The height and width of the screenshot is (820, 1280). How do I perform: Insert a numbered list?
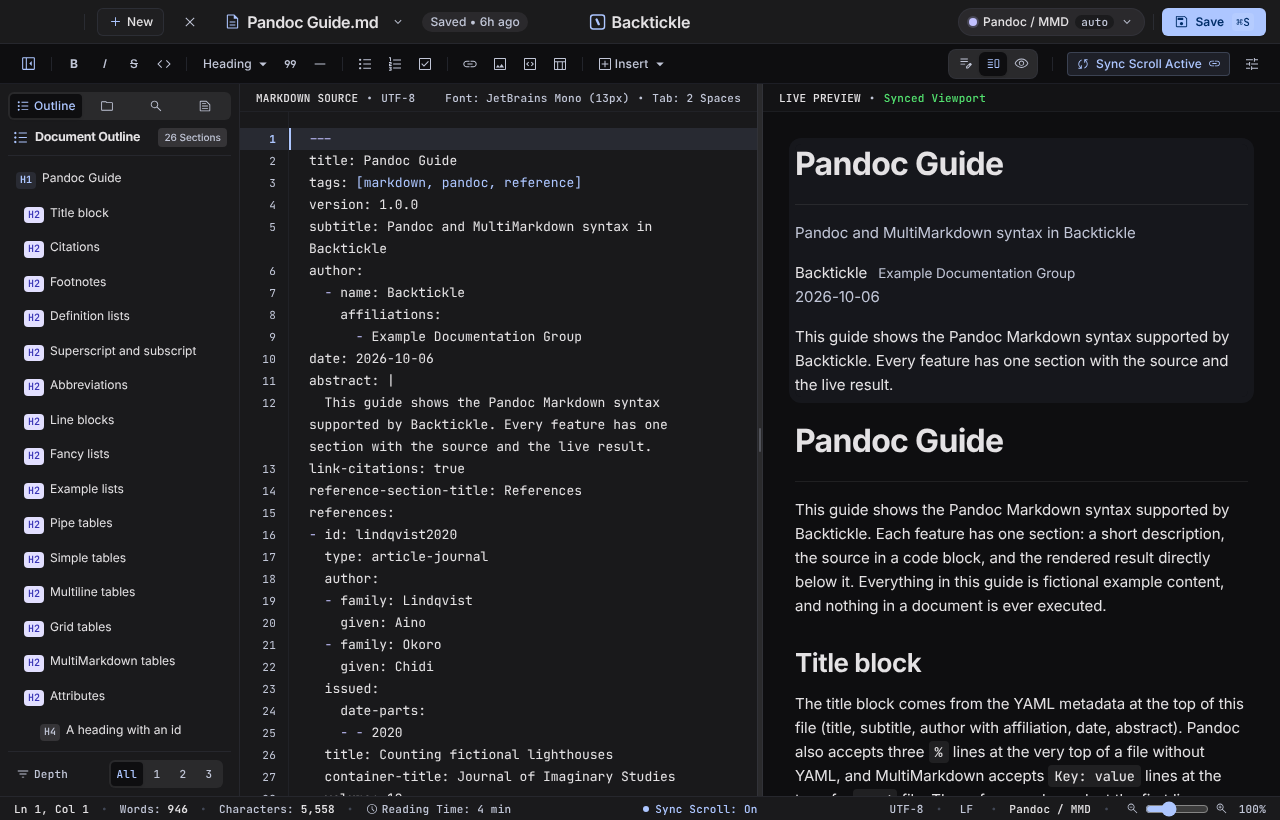point(395,64)
